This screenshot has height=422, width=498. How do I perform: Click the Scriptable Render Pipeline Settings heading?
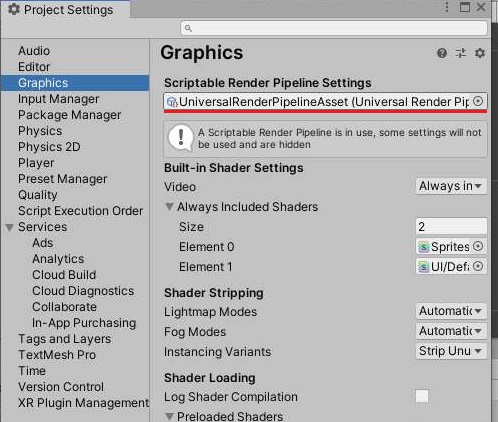[268, 83]
